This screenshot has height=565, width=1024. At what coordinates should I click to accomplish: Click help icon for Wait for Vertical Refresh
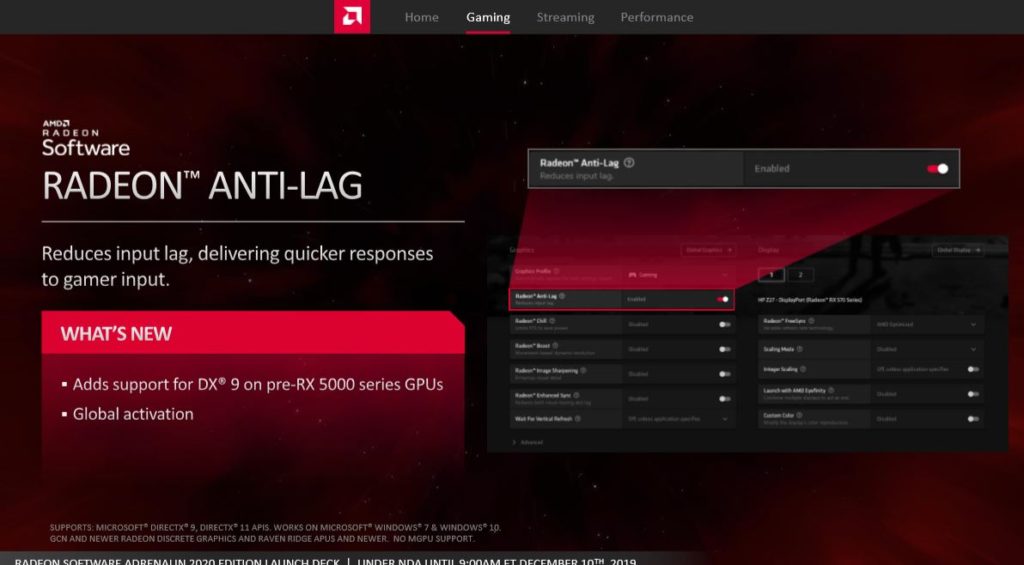(x=579, y=418)
